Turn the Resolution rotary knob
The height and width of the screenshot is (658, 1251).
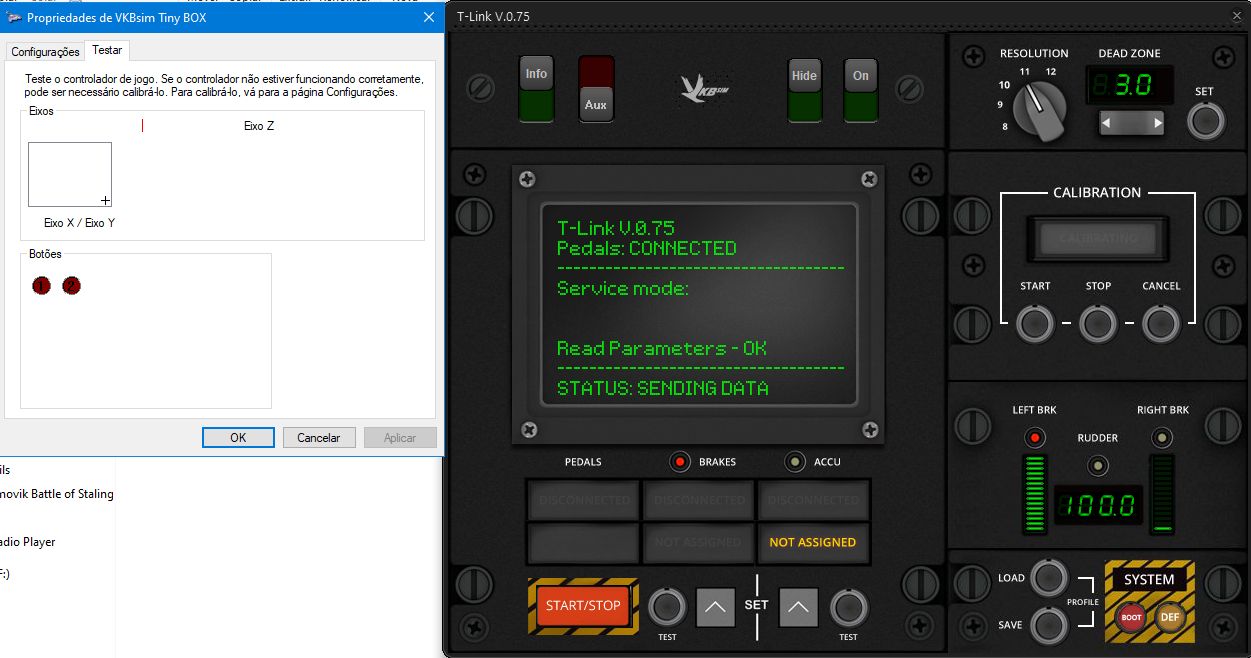coord(1040,109)
